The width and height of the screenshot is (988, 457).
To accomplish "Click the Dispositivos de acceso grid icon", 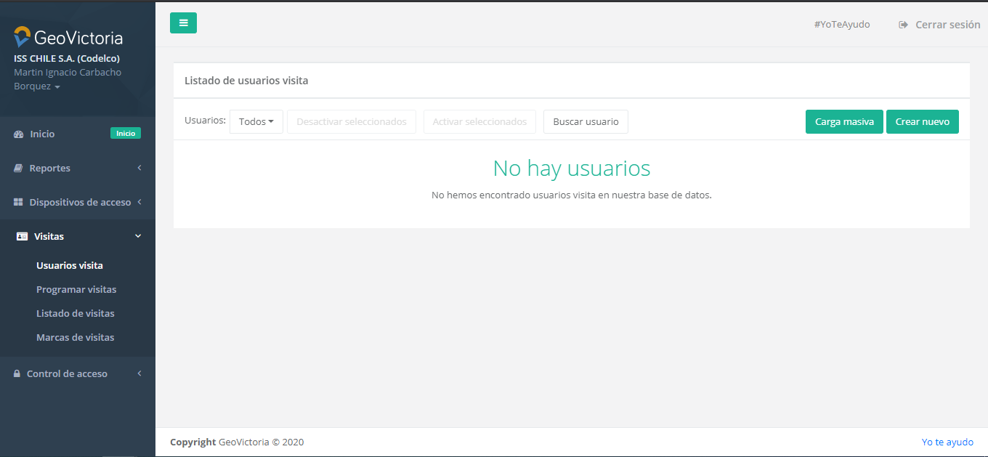I will pos(18,202).
